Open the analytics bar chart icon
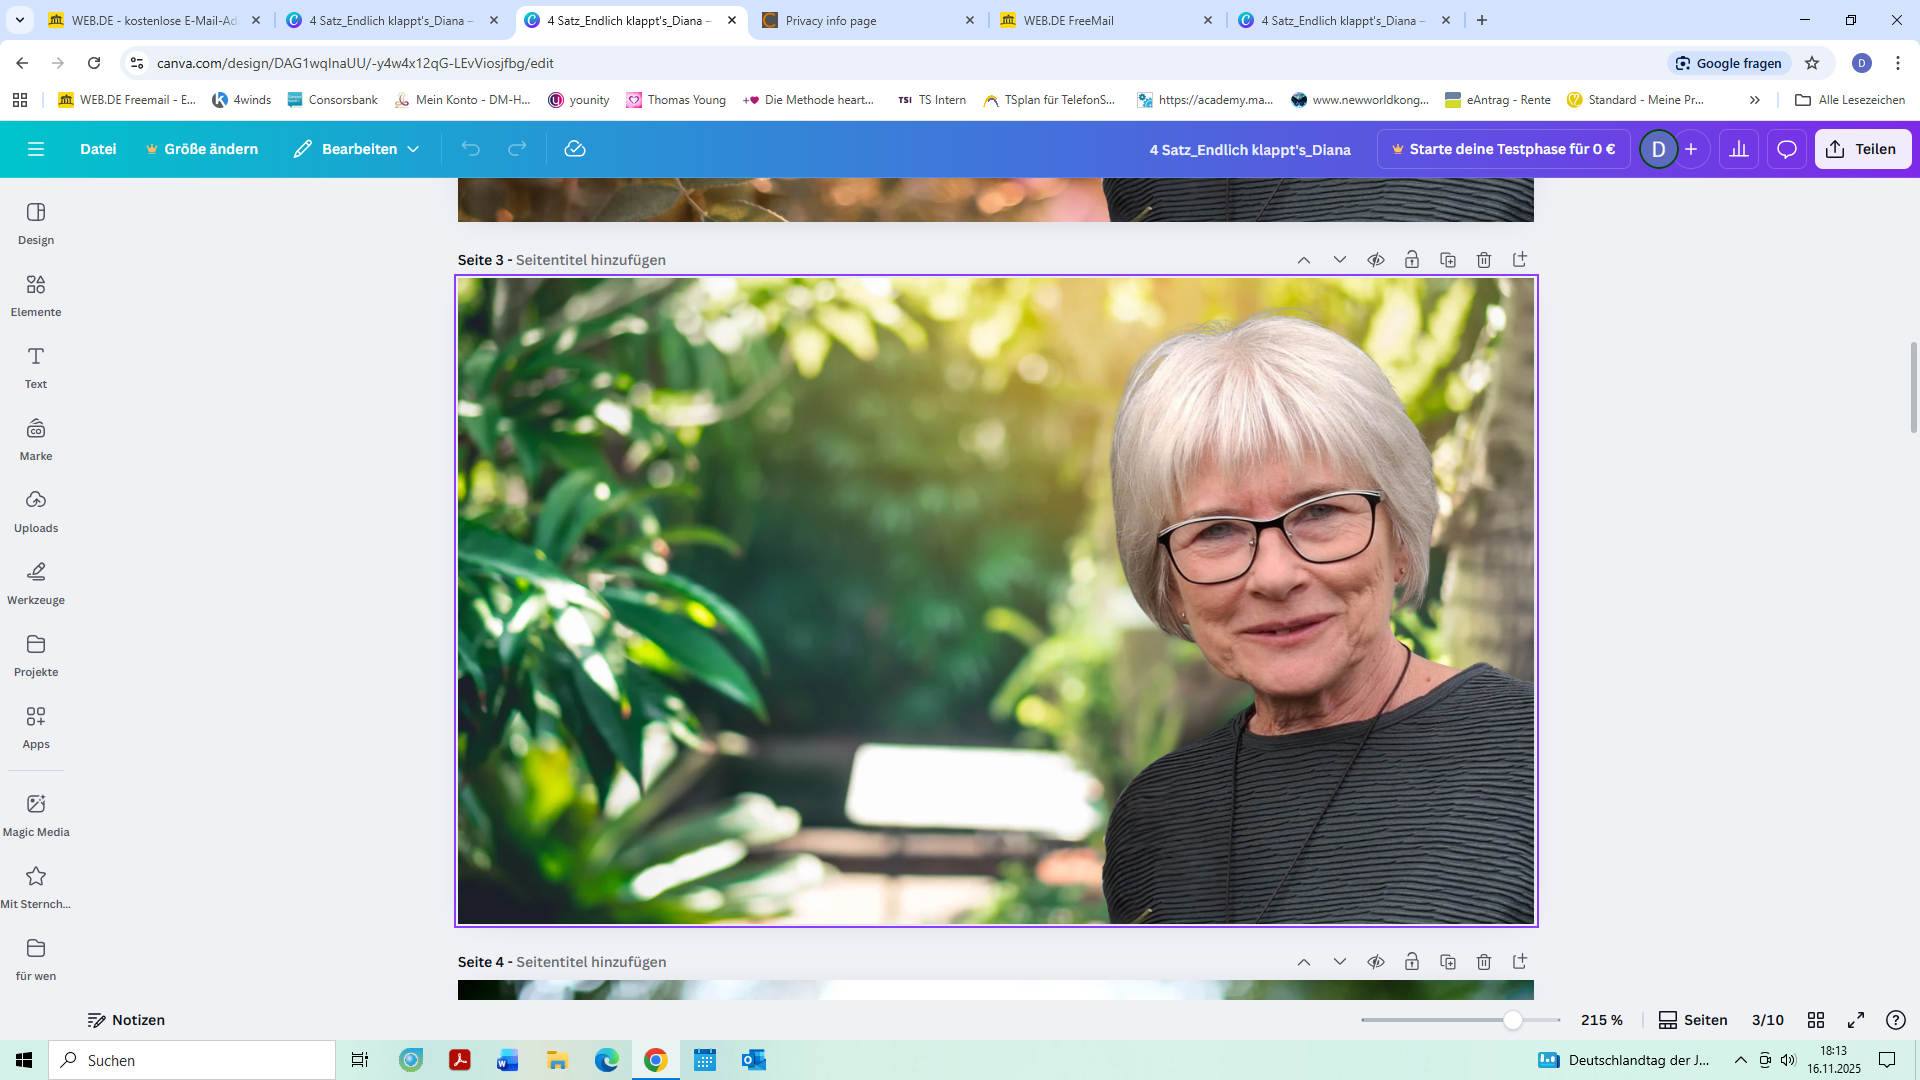The width and height of the screenshot is (1920, 1080). 1739,149
